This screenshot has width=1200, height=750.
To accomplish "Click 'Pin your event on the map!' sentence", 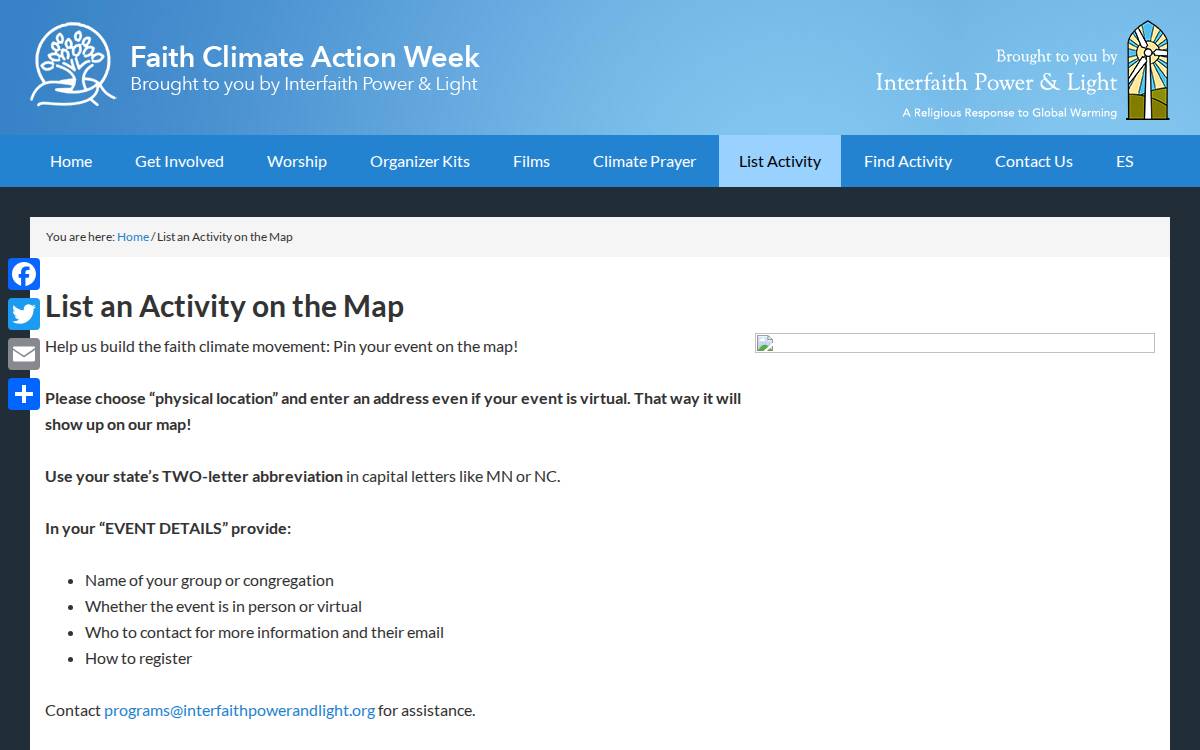I will pyautogui.click(x=426, y=346).
